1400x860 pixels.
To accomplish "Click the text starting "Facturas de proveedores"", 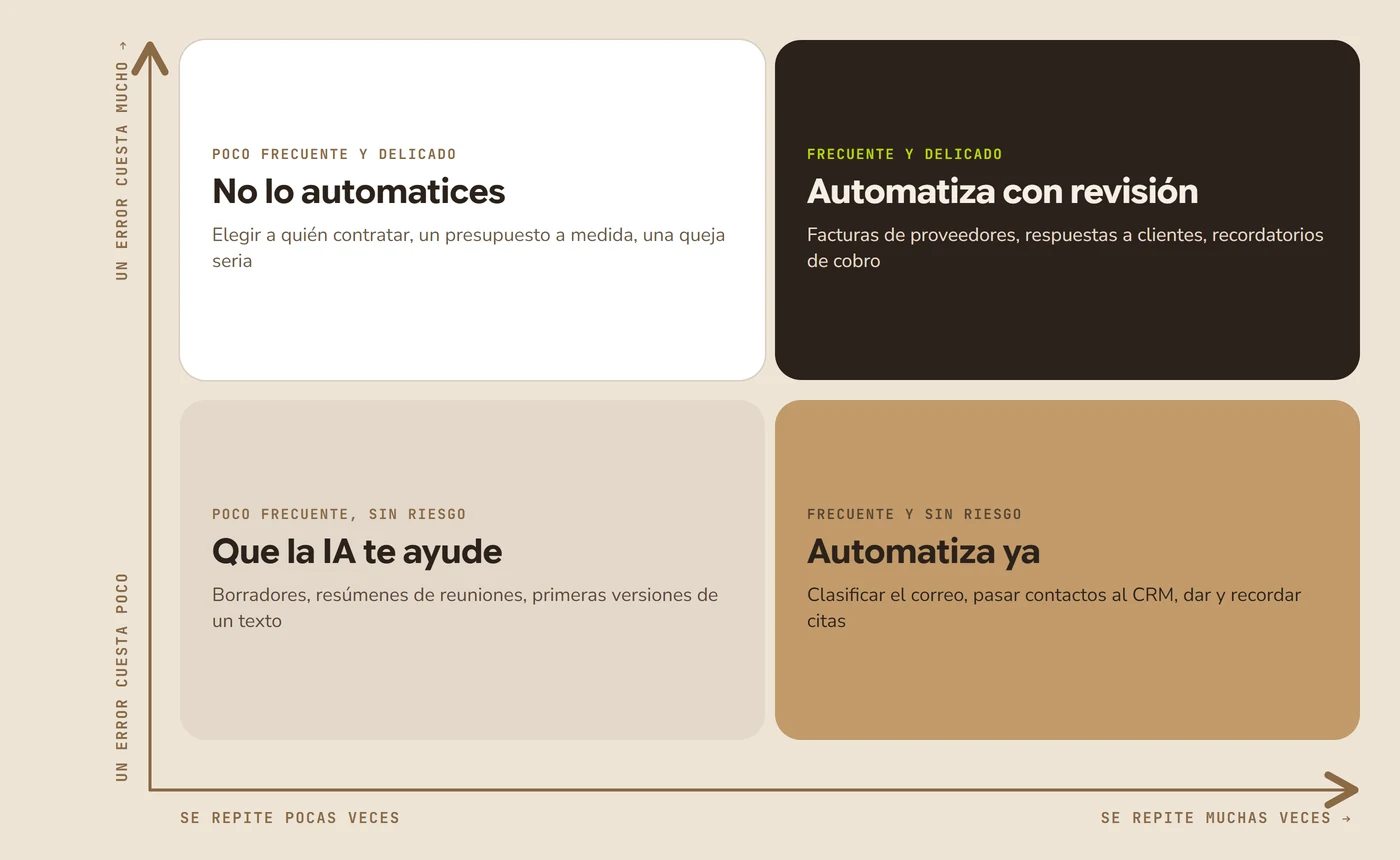I will point(1065,248).
